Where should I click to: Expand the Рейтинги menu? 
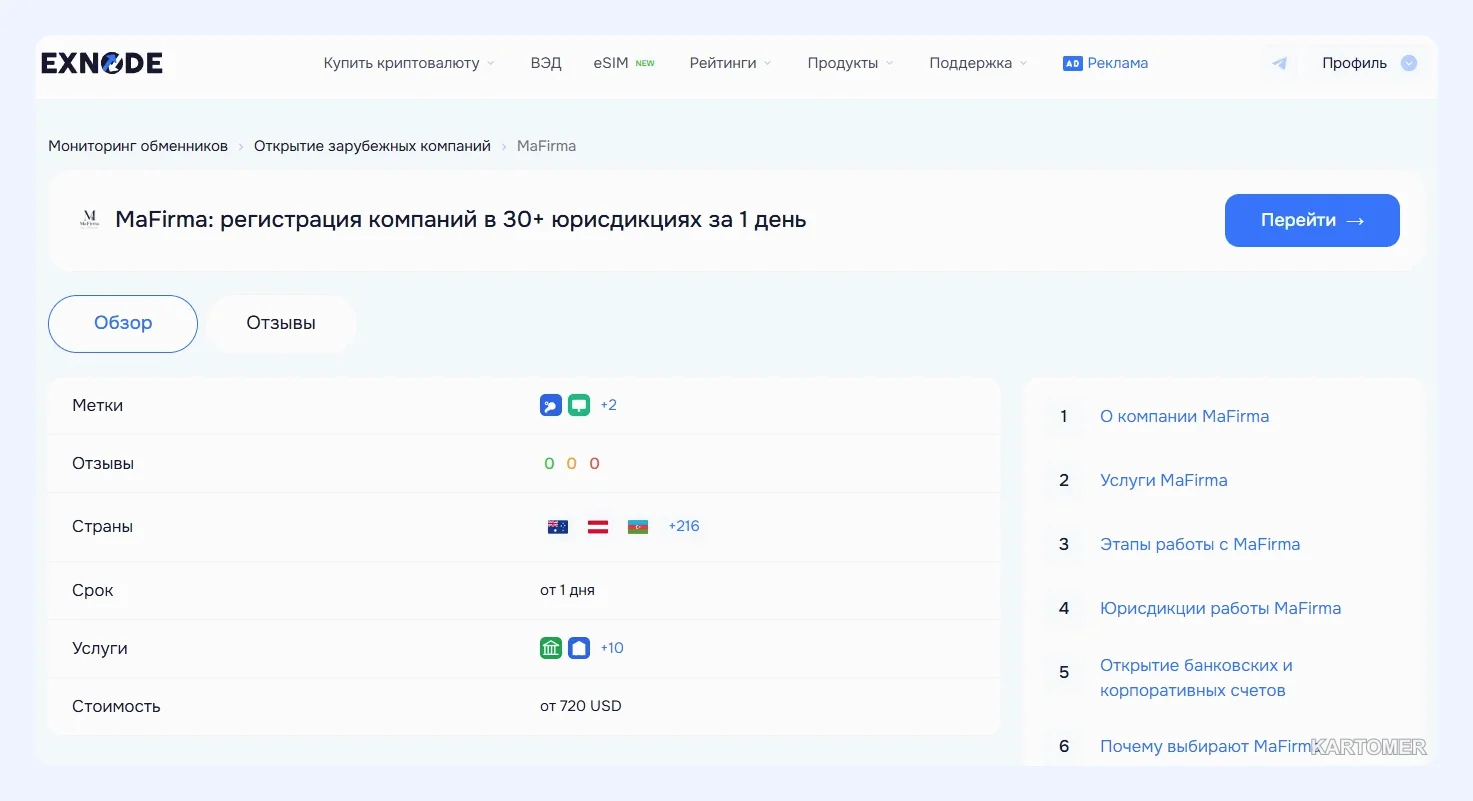730,63
